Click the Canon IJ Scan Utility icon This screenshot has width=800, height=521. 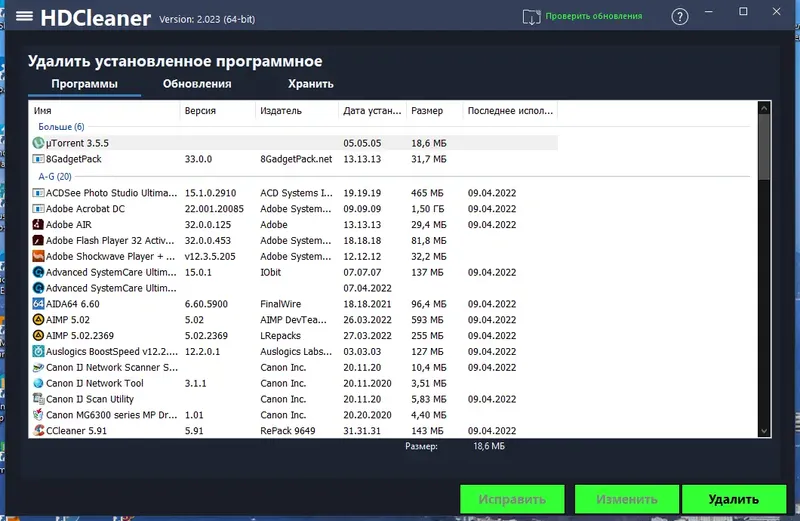pyautogui.click(x=38, y=399)
